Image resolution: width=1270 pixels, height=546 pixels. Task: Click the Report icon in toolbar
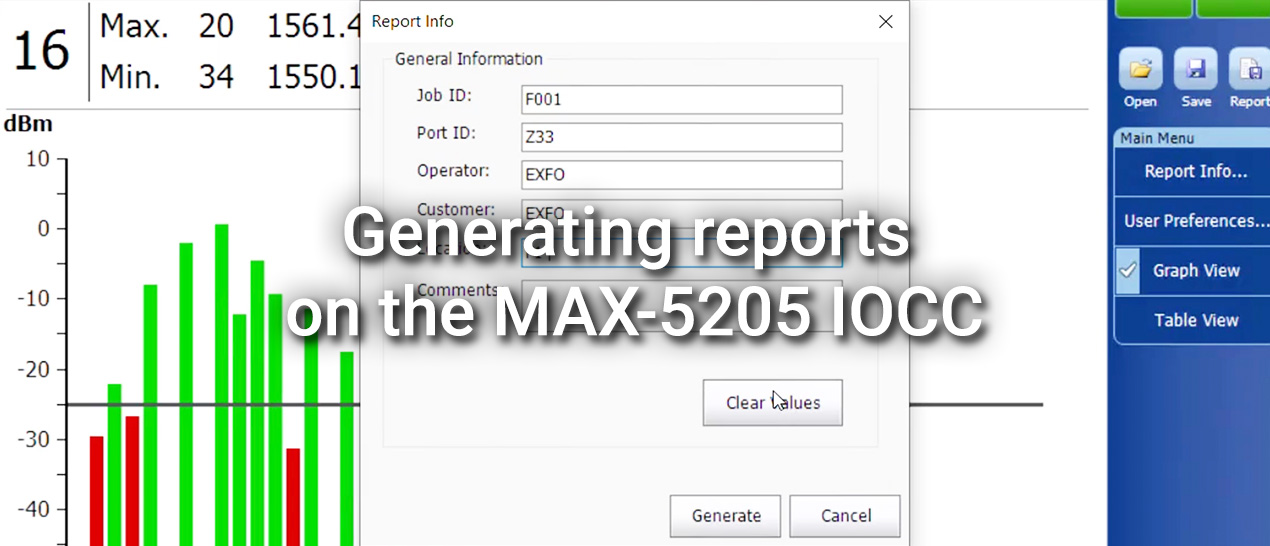pos(1249,70)
